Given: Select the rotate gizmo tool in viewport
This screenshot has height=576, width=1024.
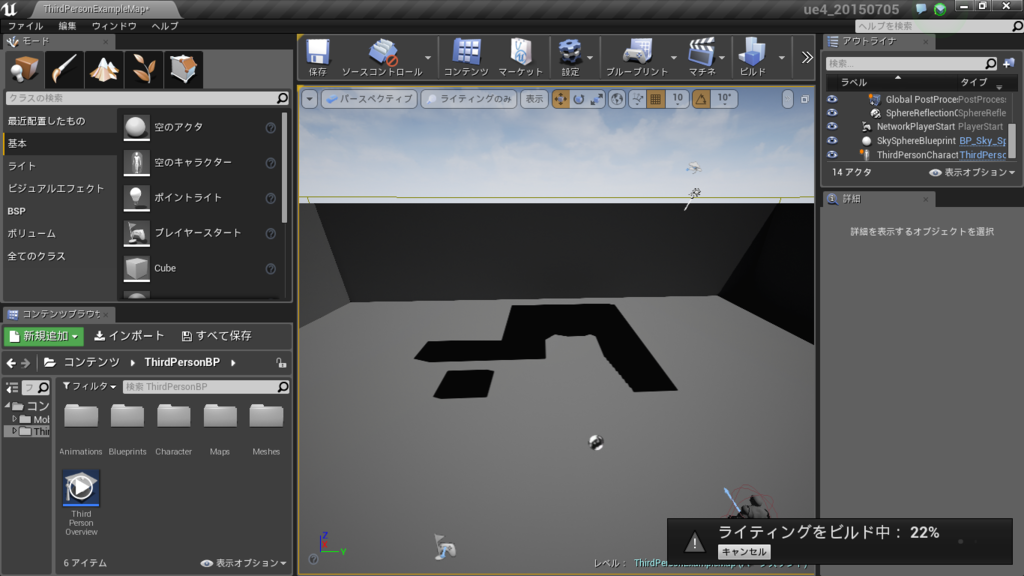Looking at the screenshot, I should coord(579,99).
